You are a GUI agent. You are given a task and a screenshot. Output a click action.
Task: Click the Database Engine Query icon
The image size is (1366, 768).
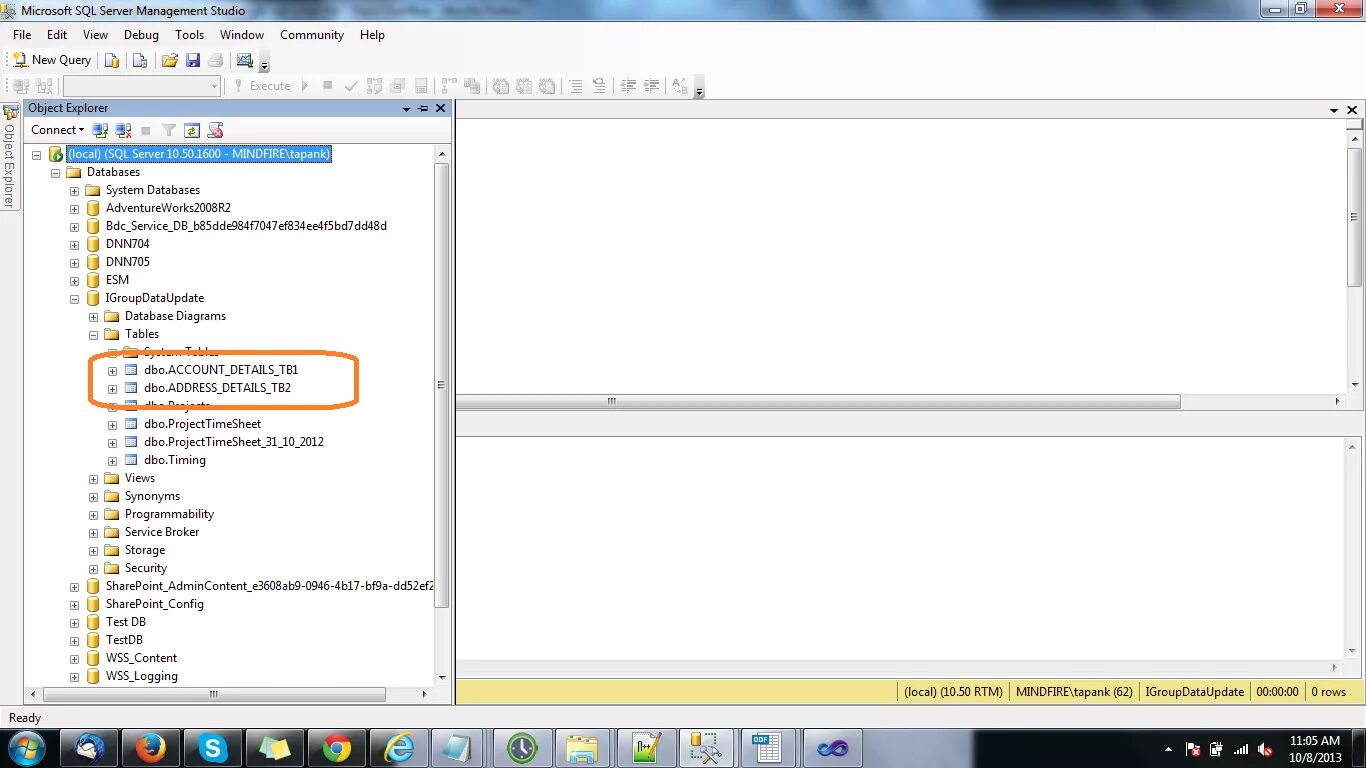112,60
